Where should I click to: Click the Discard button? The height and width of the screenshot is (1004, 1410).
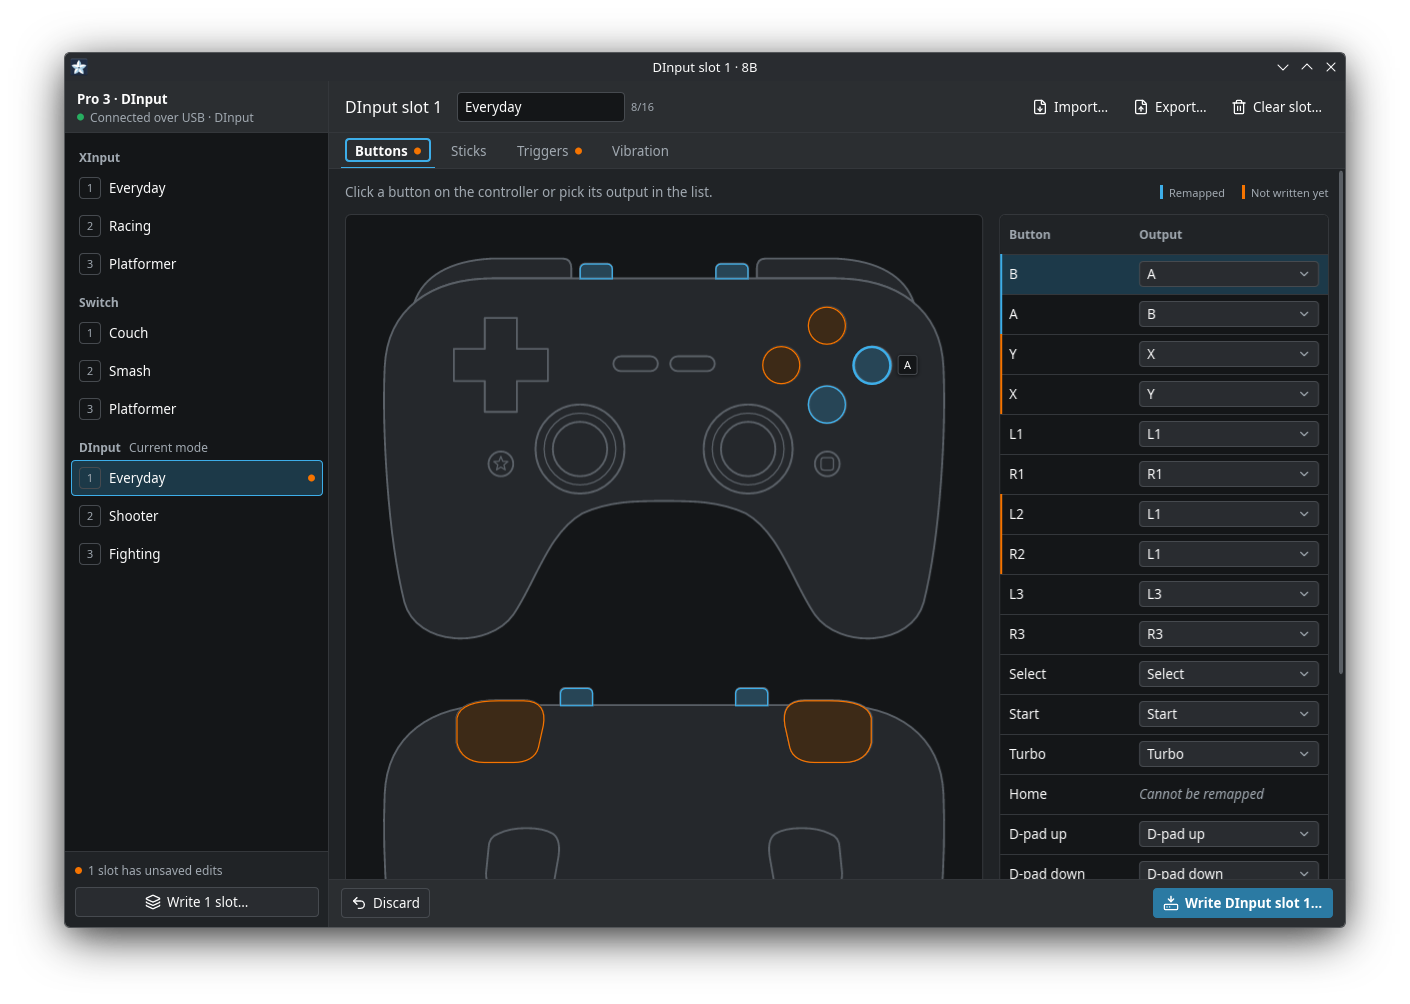click(x=386, y=903)
